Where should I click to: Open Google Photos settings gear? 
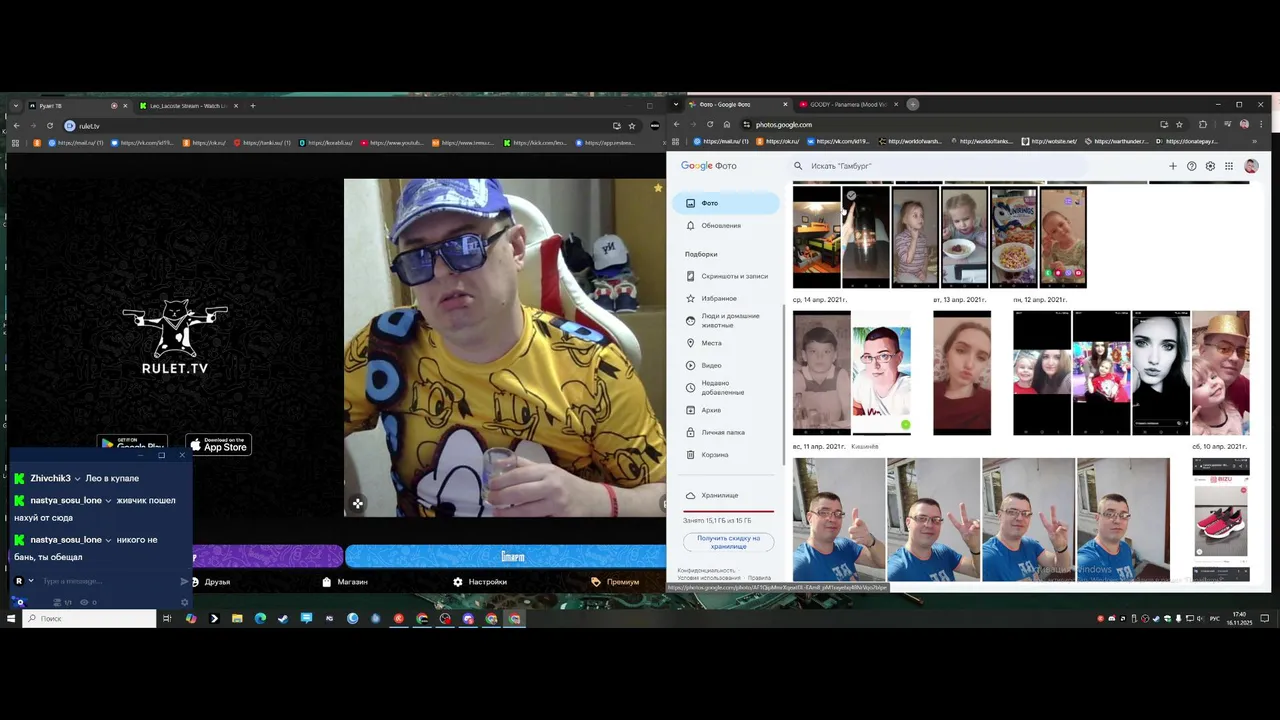pyautogui.click(x=1210, y=166)
